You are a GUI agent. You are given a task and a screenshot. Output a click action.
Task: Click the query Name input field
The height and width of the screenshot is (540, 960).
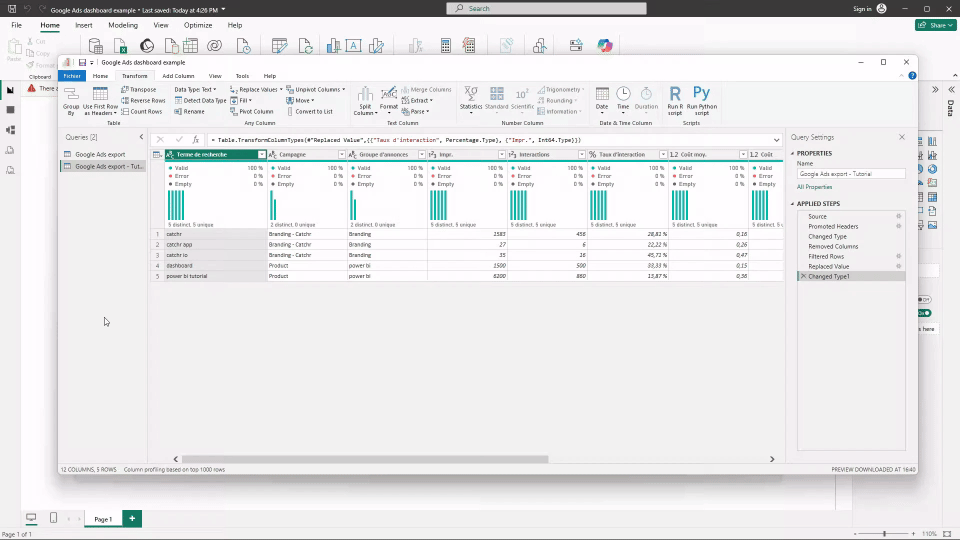(851, 174)
